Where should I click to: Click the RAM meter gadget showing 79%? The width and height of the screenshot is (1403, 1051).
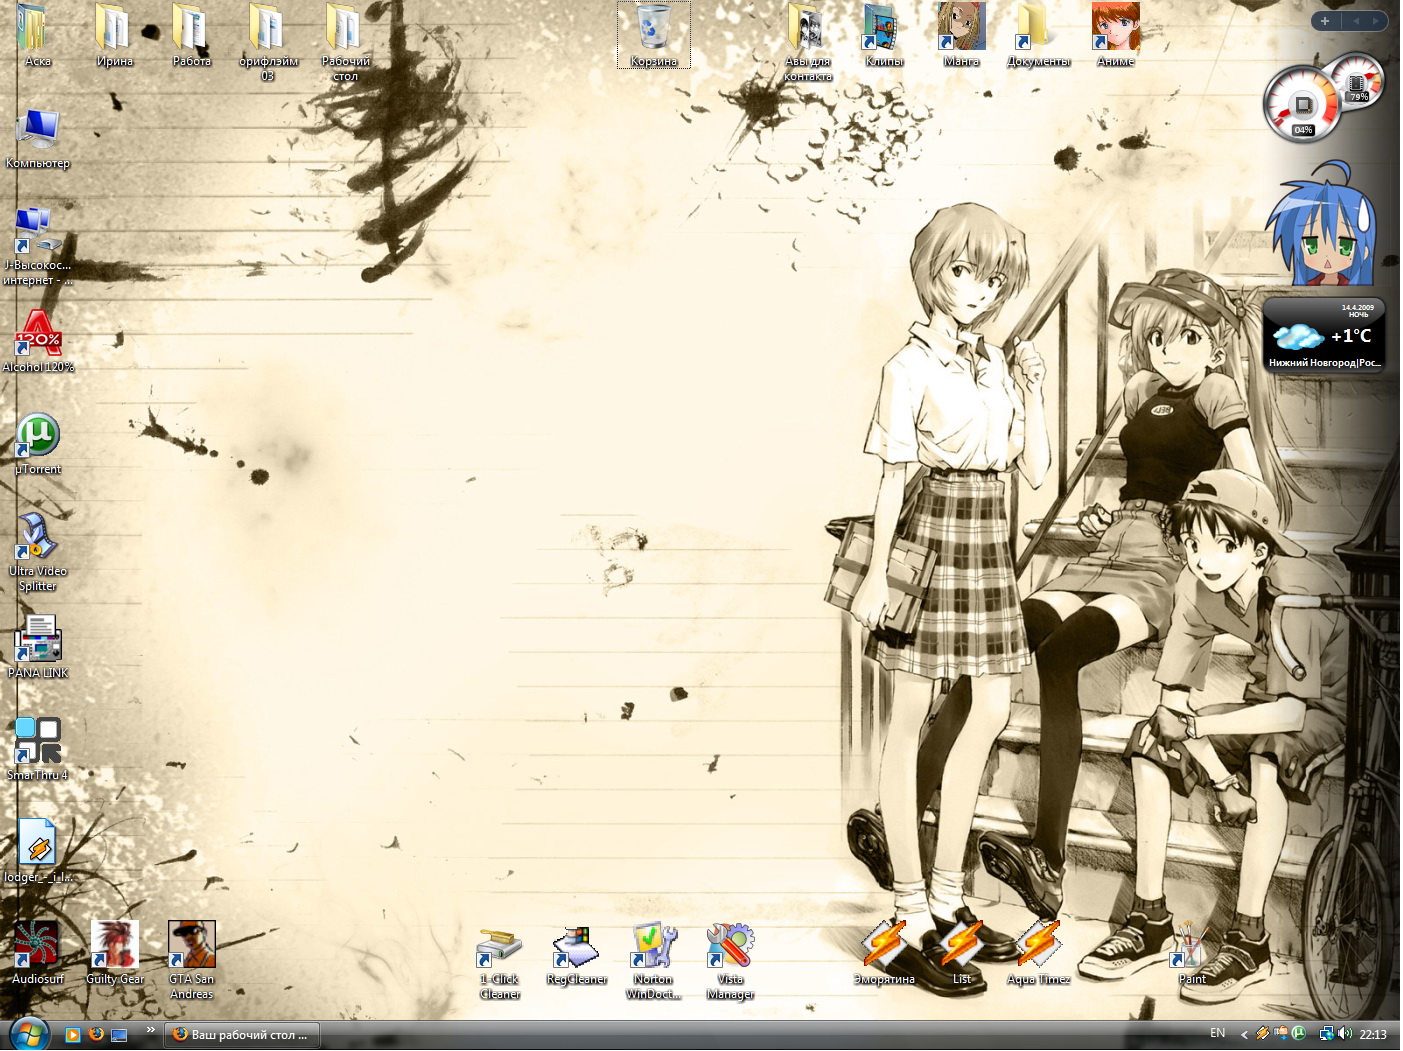click(x=1358, y=80)
